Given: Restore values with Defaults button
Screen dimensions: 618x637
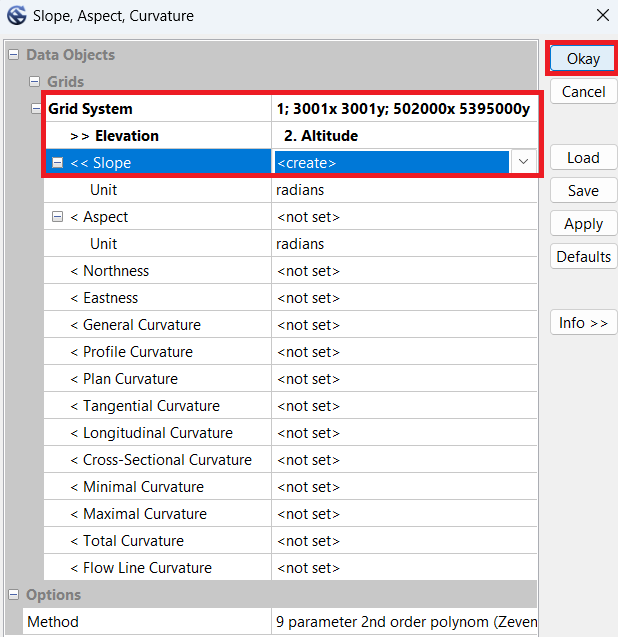Looking at the screenshot, I should [583, 256].
